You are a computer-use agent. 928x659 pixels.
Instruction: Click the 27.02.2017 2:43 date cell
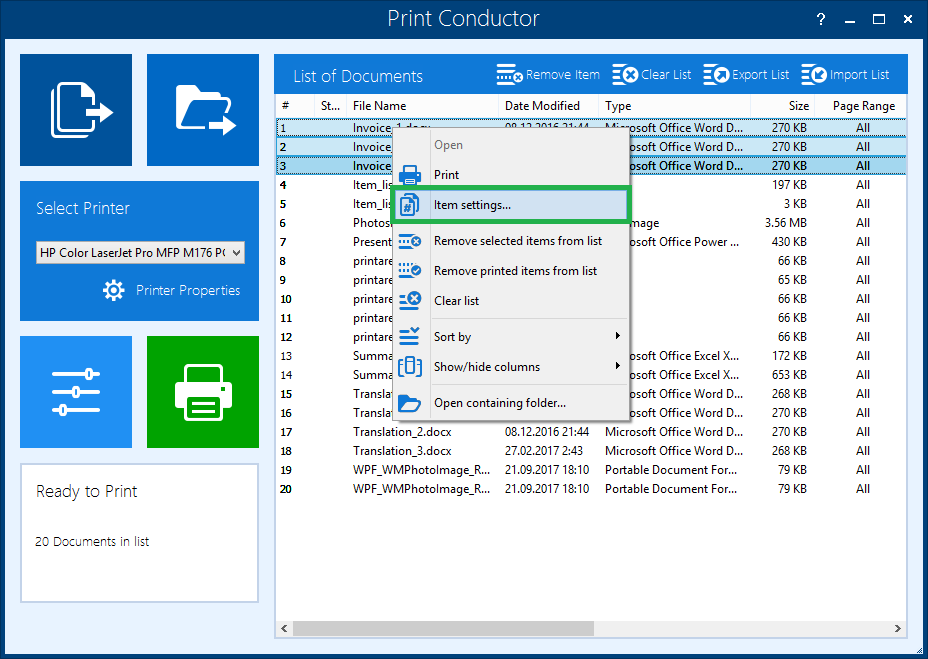point(543,451)
